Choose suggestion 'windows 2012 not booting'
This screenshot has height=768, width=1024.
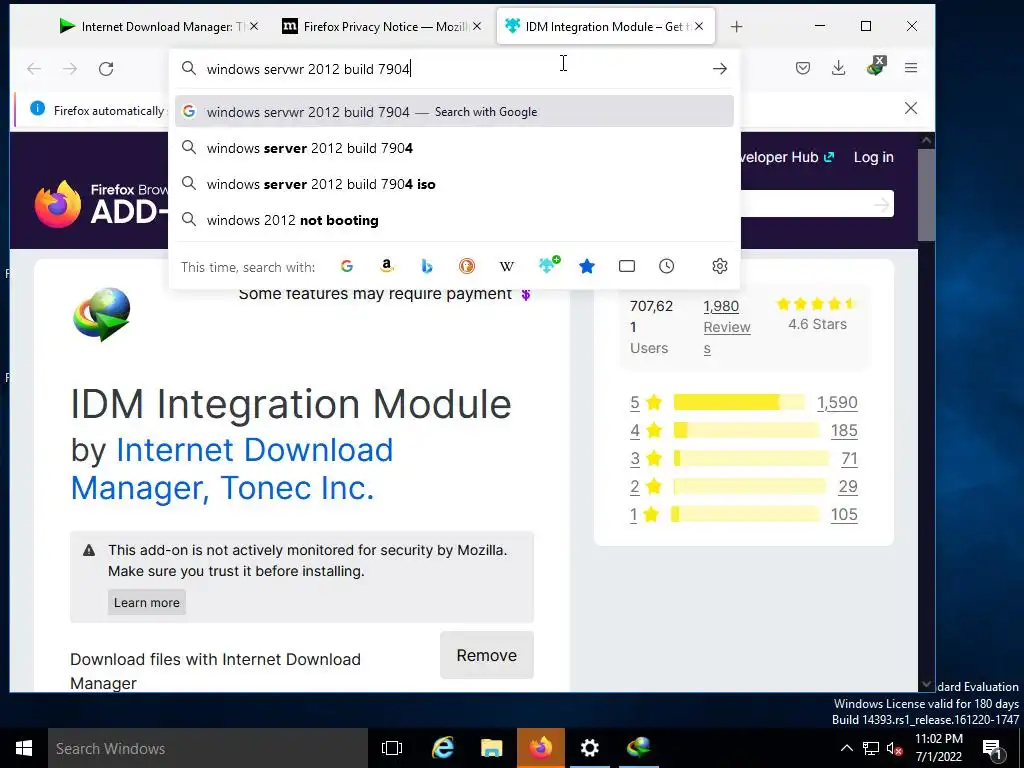(455, 220)
